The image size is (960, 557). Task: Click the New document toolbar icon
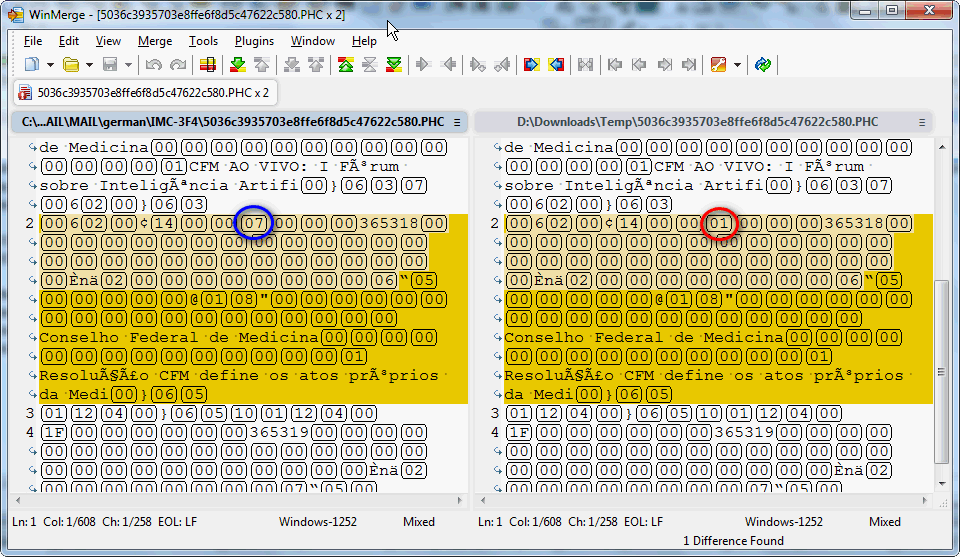coord(31,65)
